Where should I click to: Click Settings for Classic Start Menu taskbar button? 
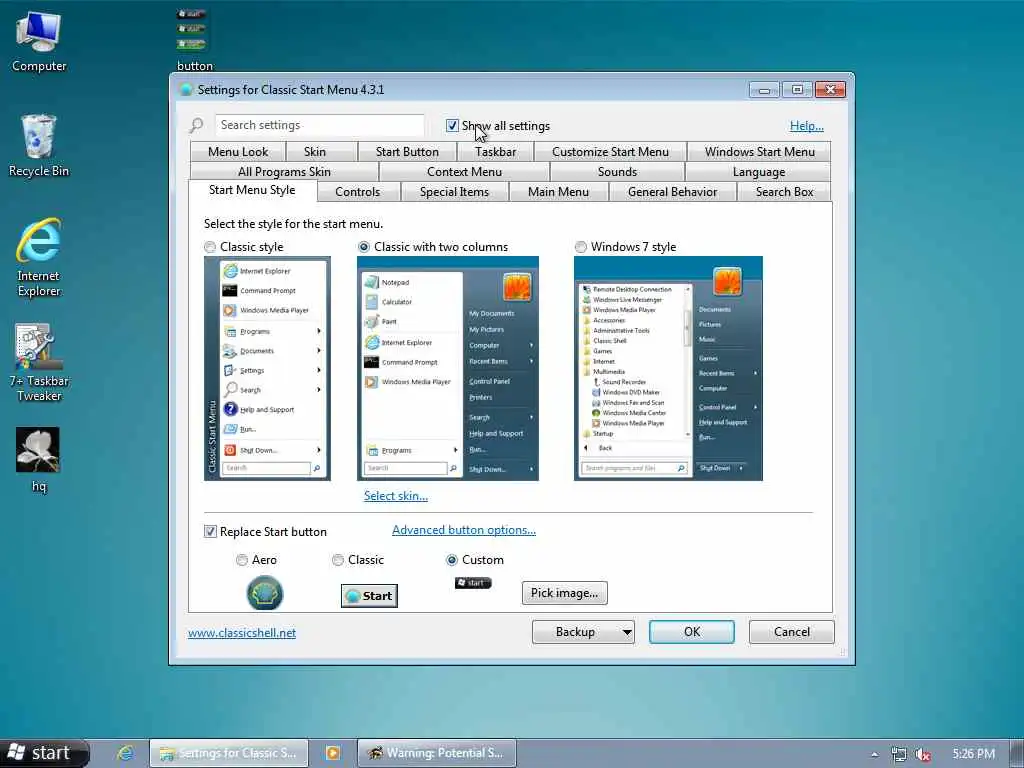tap(228, 753)
